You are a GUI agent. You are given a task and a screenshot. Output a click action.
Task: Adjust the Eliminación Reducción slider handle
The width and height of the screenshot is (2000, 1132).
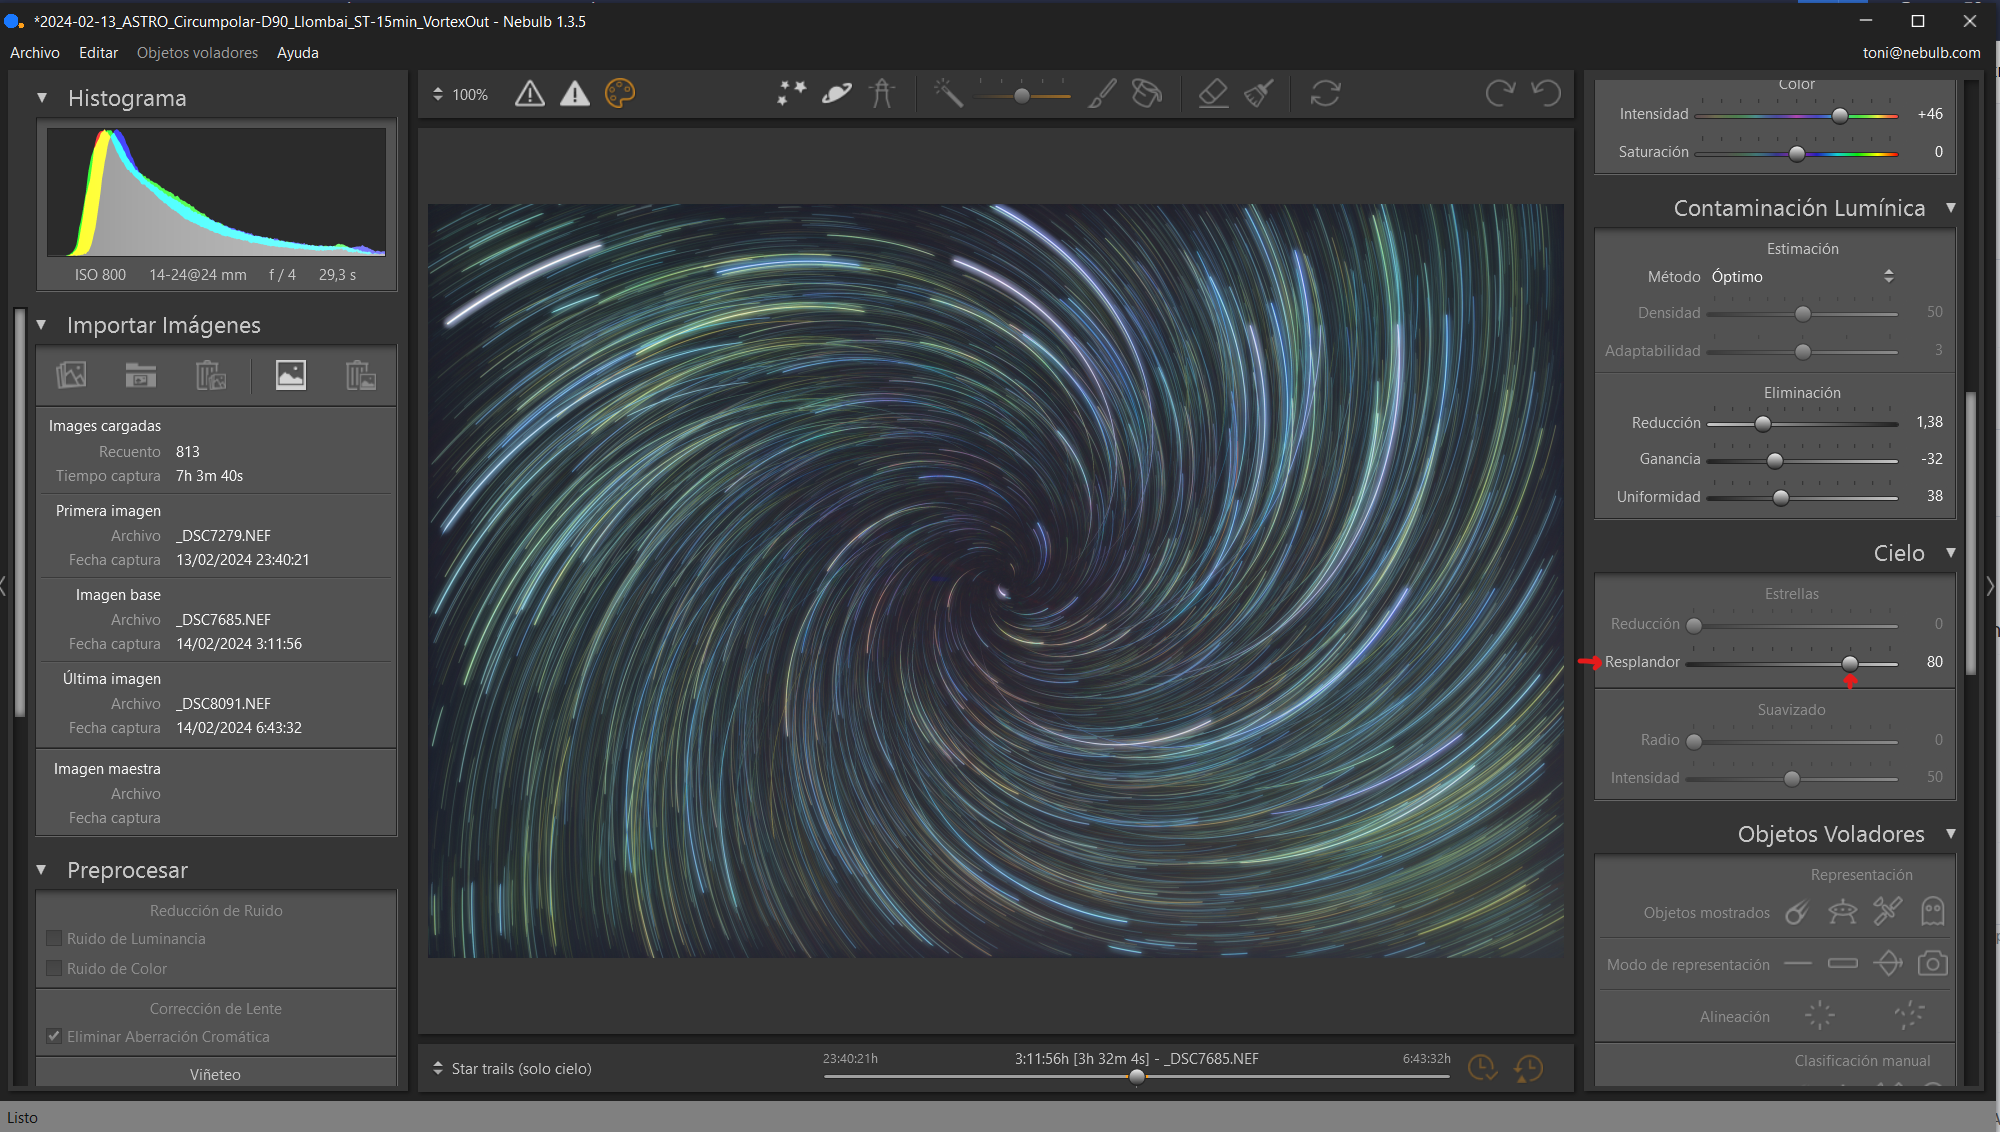(x=1763, y=424)
